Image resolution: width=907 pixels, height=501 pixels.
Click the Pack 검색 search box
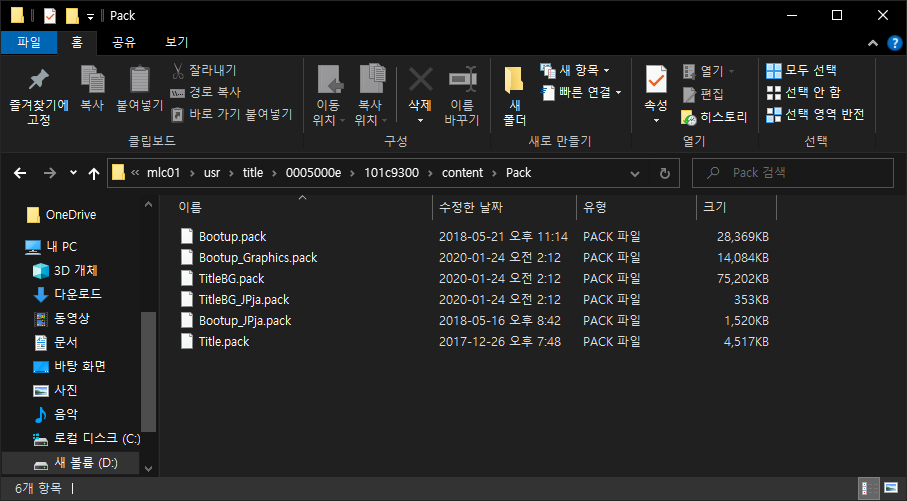coord(792,173)
